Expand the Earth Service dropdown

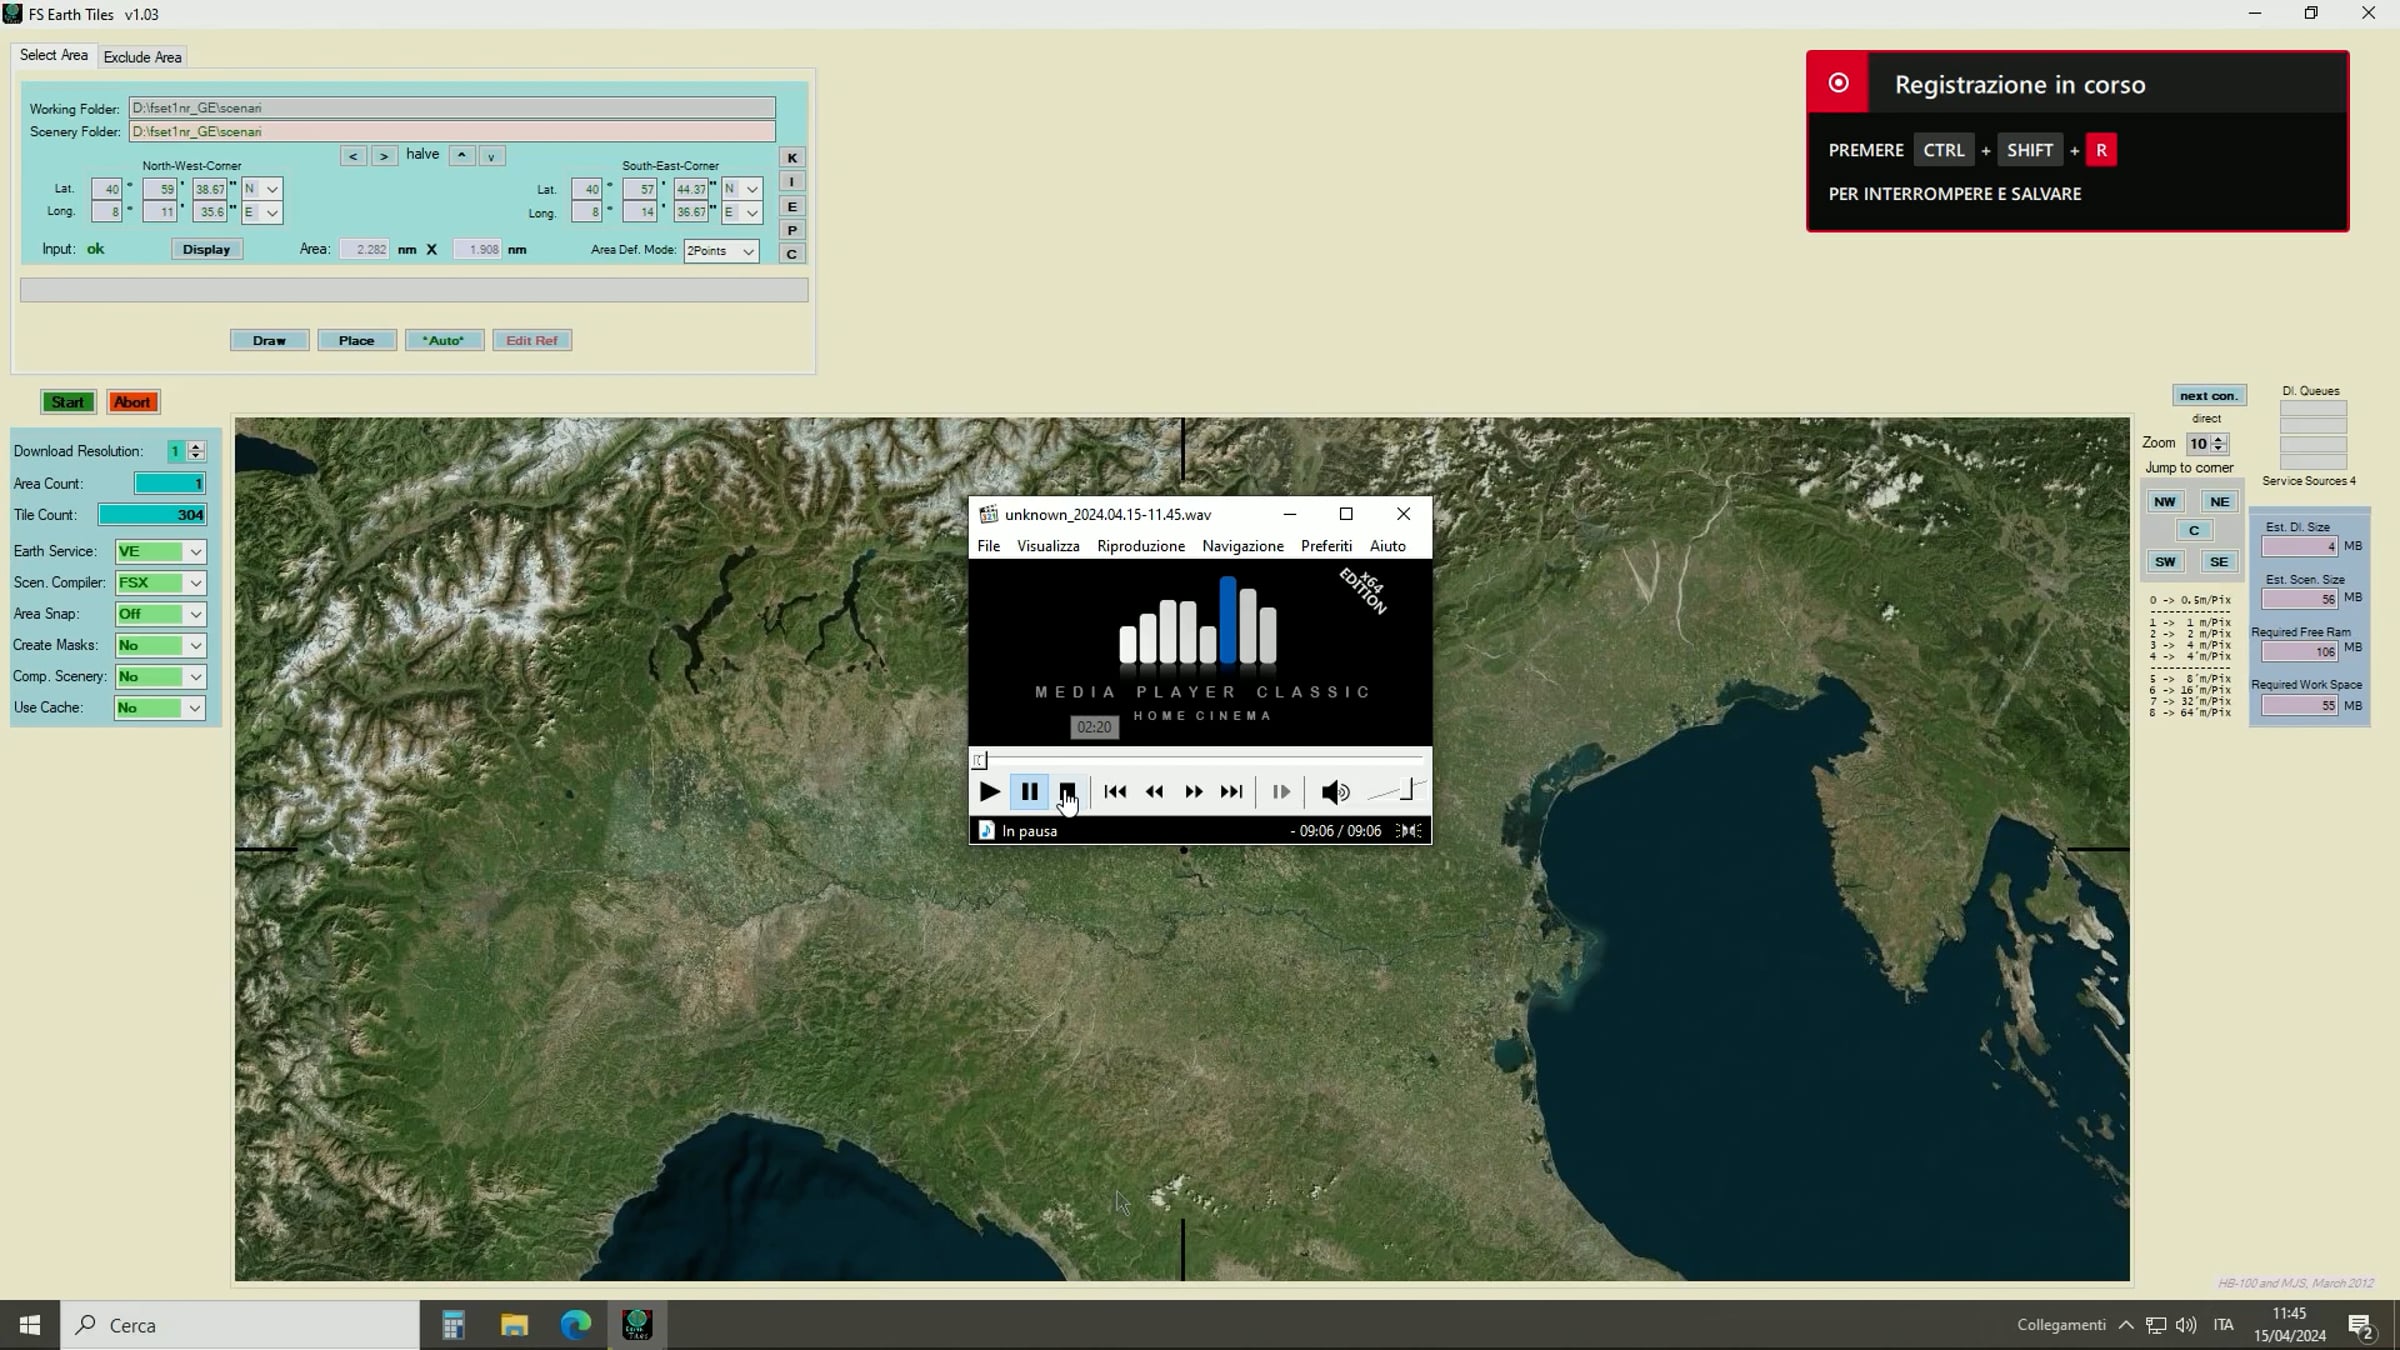[196, 552]
